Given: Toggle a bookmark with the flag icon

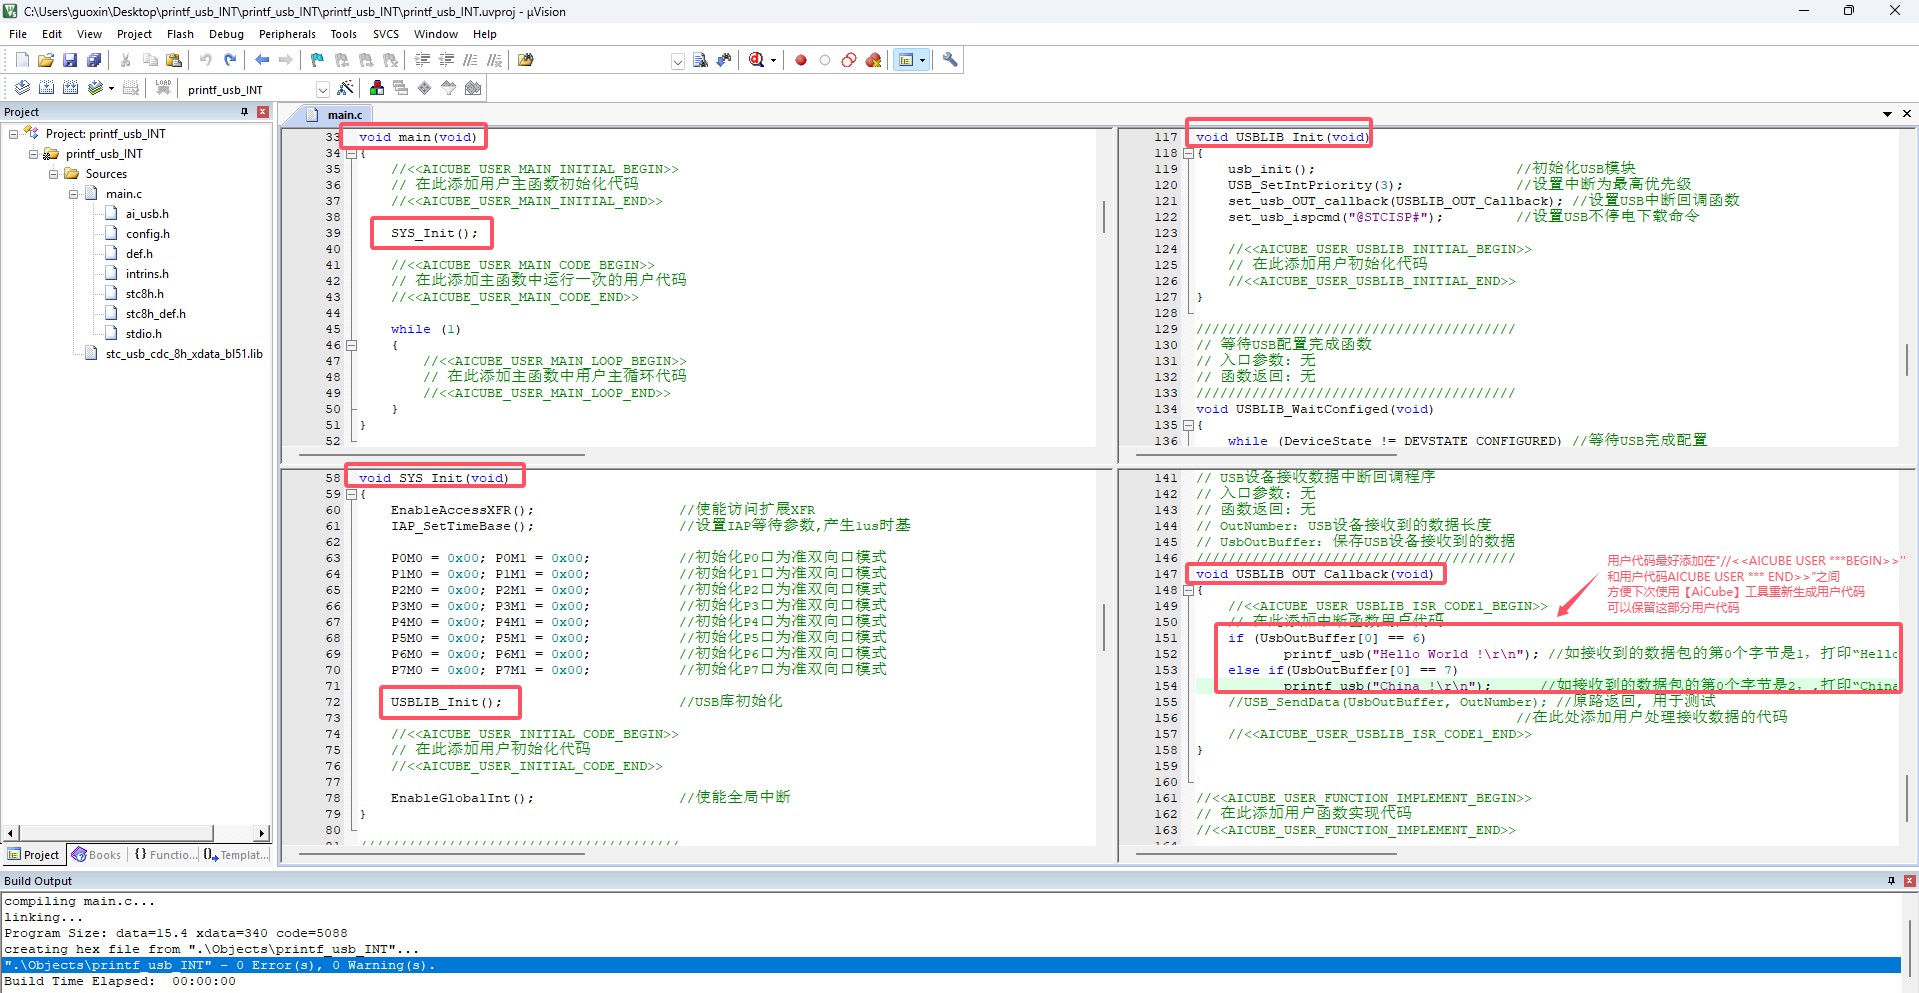Looking at the screenshot, I should click(x=317, y=60).
